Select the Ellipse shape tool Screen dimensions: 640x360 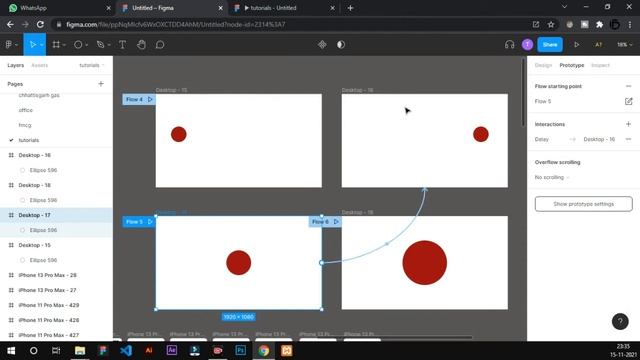click(x=78, y=44)
